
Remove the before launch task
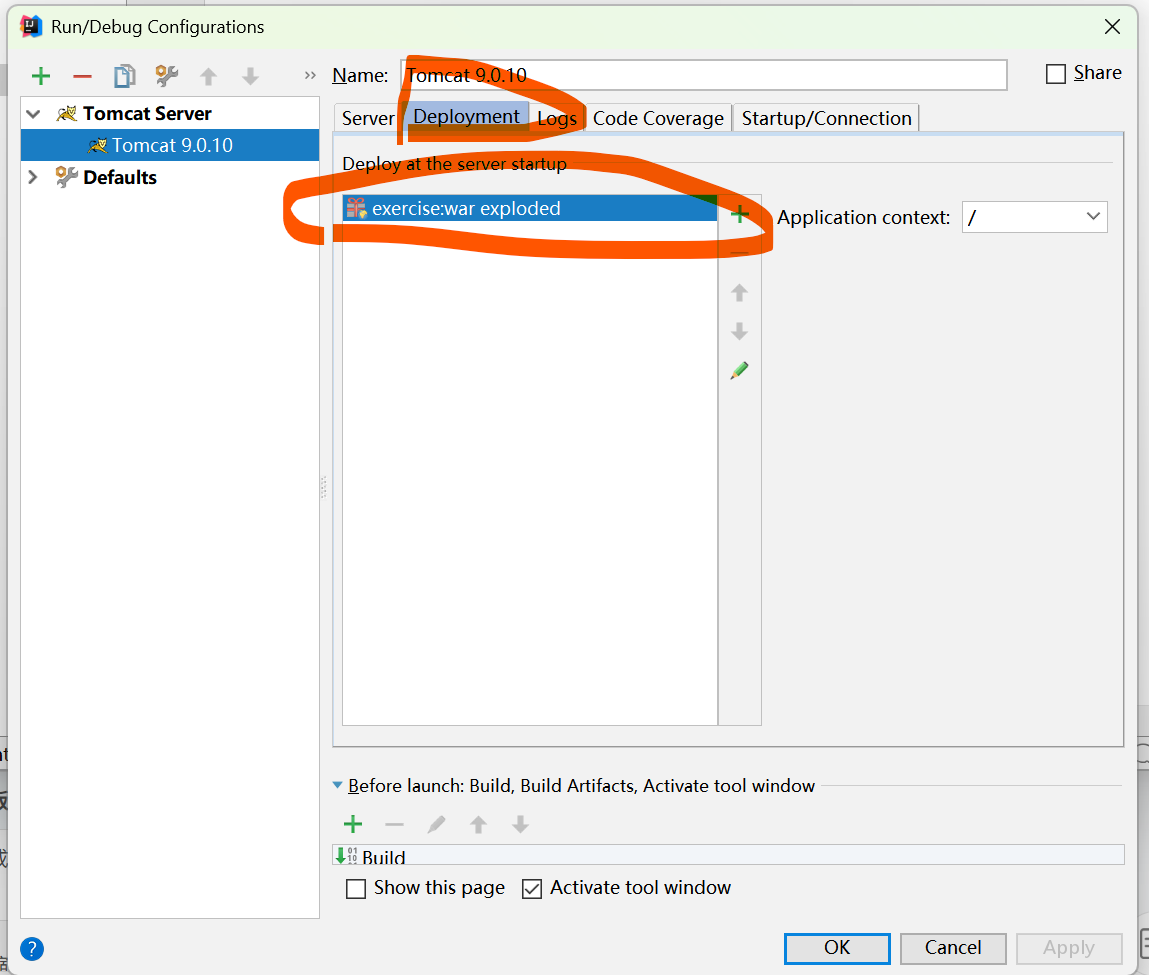pos(394,825)
